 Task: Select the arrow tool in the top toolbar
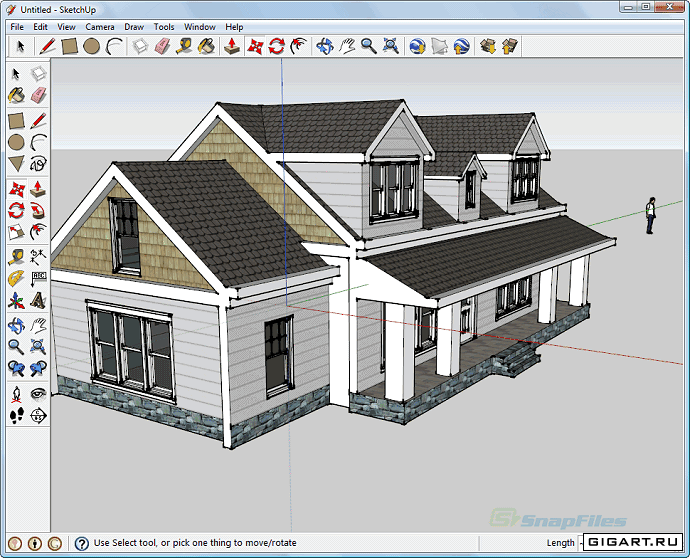pyautogui.click(x=20, y=46)
